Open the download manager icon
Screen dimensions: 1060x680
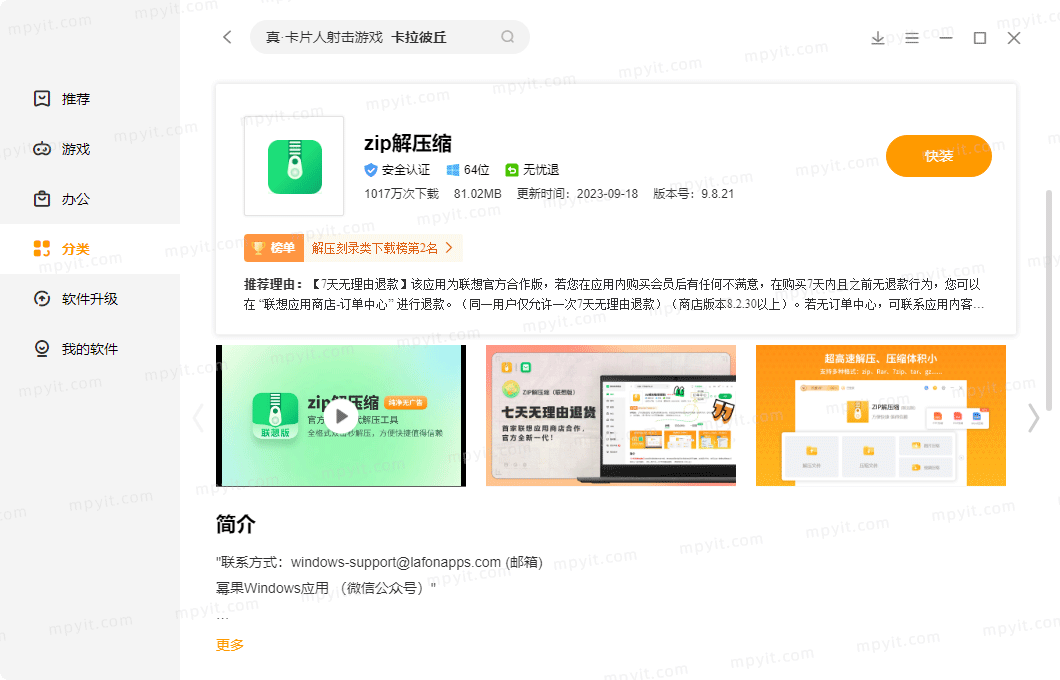[877, 38]
